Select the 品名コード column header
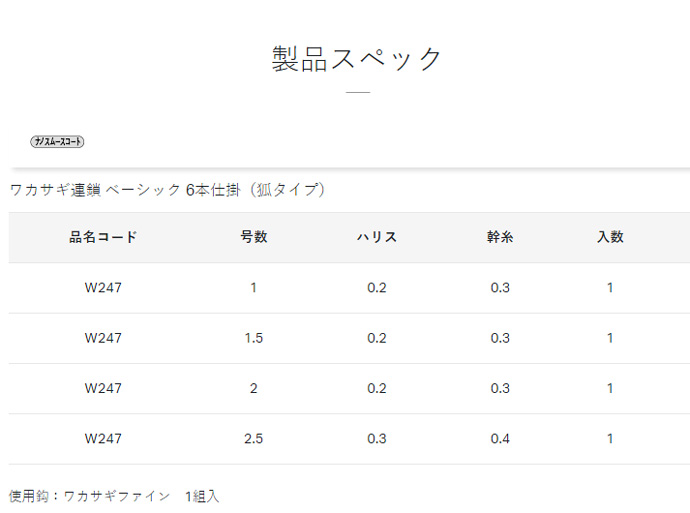Screen dimensions: 690x513 [103, 237]
